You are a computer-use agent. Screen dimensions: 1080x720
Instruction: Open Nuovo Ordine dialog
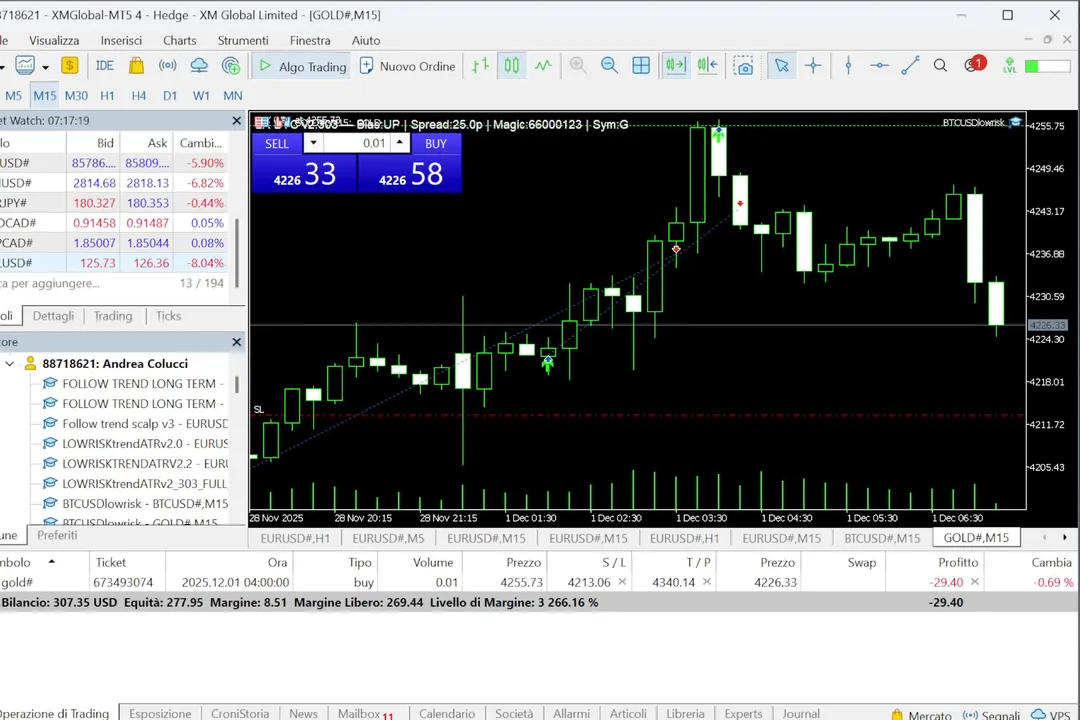(408, 66)
